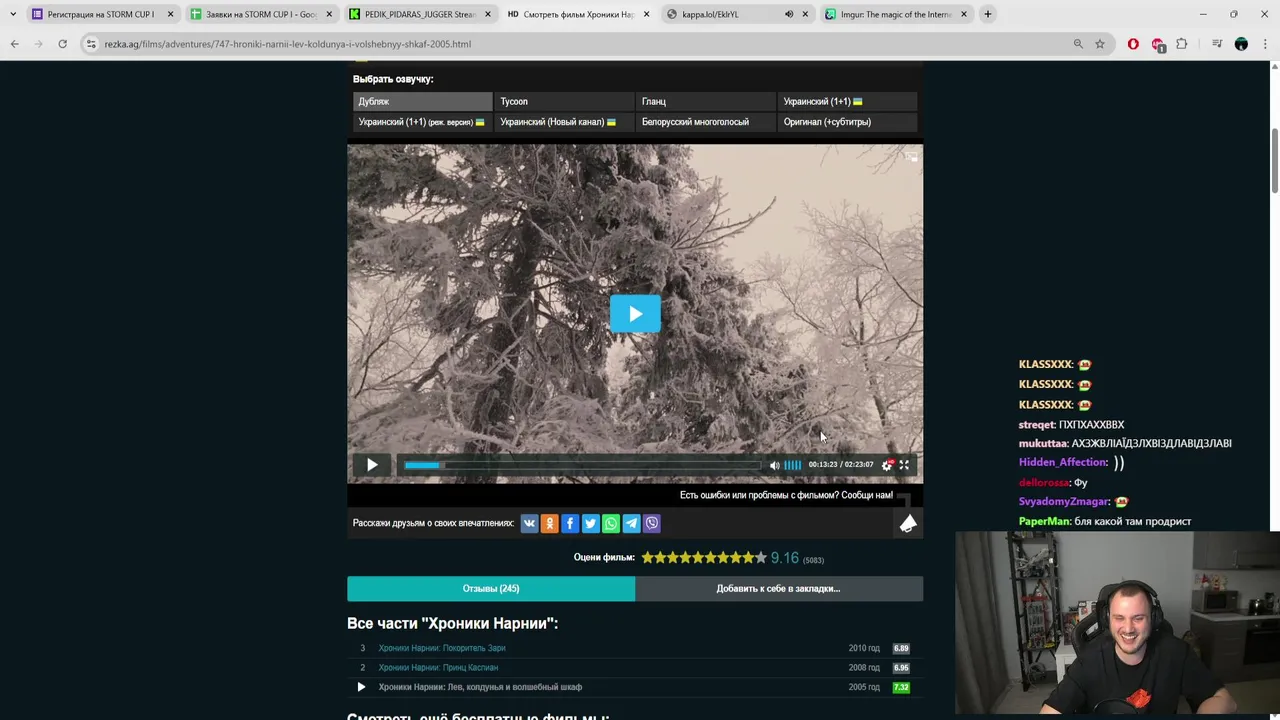The height and width of the screenshot is (720, 1280).
Task: Open Отзывы (245) tab
Action: tap(491, 588)
